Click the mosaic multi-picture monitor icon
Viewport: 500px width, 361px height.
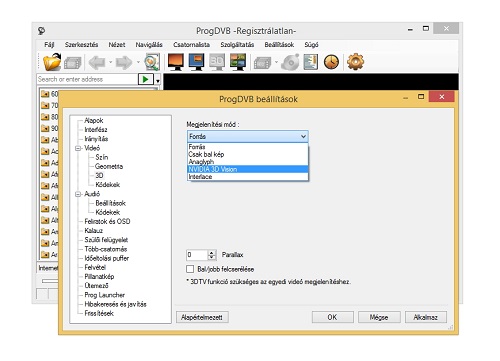238,62
